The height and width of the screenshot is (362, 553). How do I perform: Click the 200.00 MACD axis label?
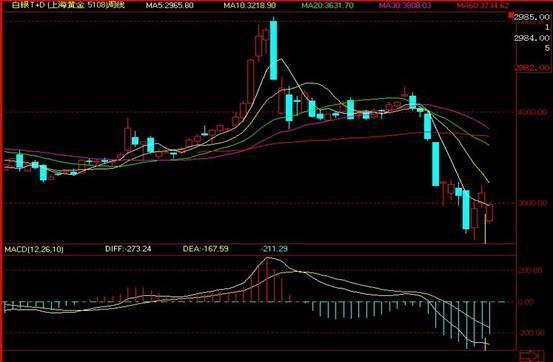[x=530, y=270]
